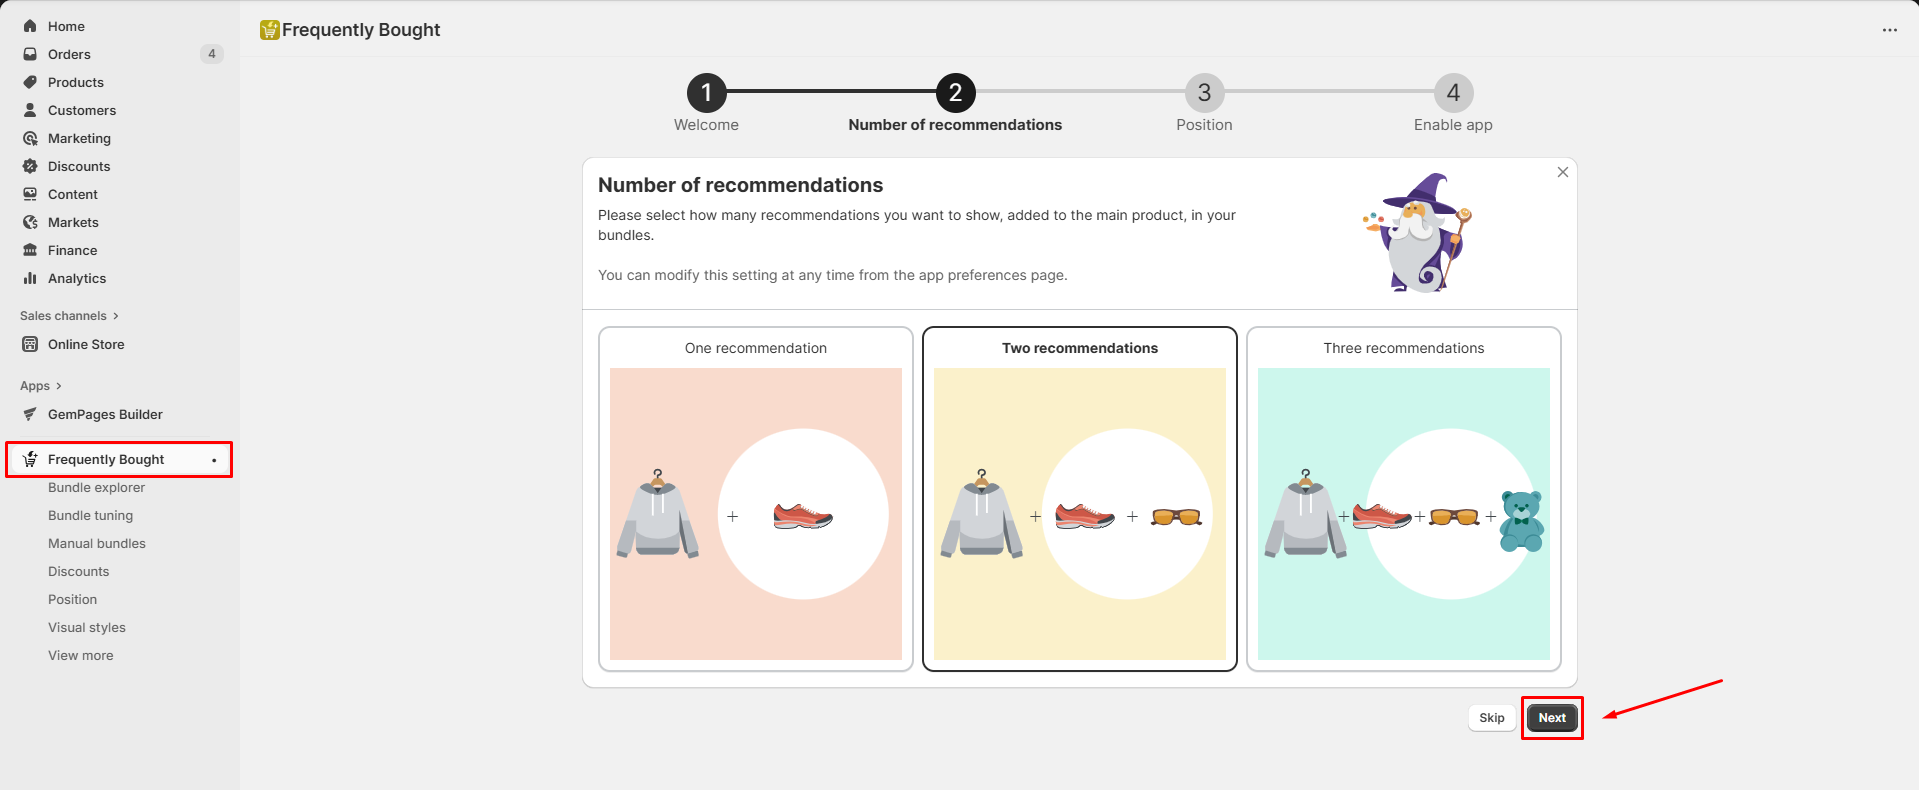Go to step 3 Position in stepper
The height and width of the screenshot is (790, 1919).
click(x=1204, y=93)
